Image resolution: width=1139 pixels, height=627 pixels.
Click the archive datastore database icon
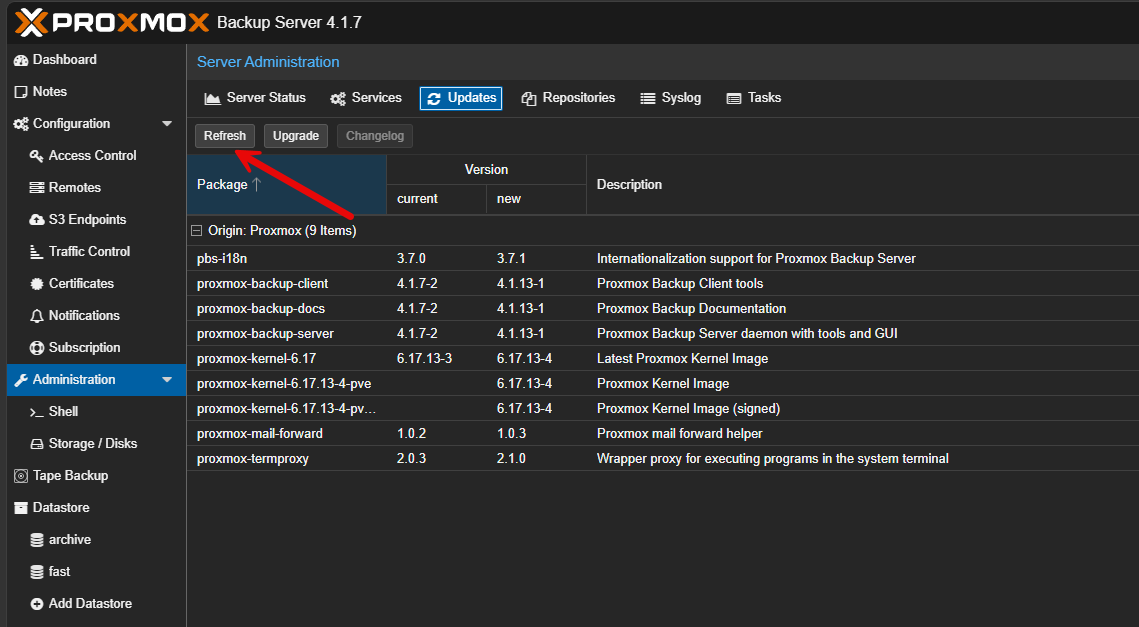point(36,540)
